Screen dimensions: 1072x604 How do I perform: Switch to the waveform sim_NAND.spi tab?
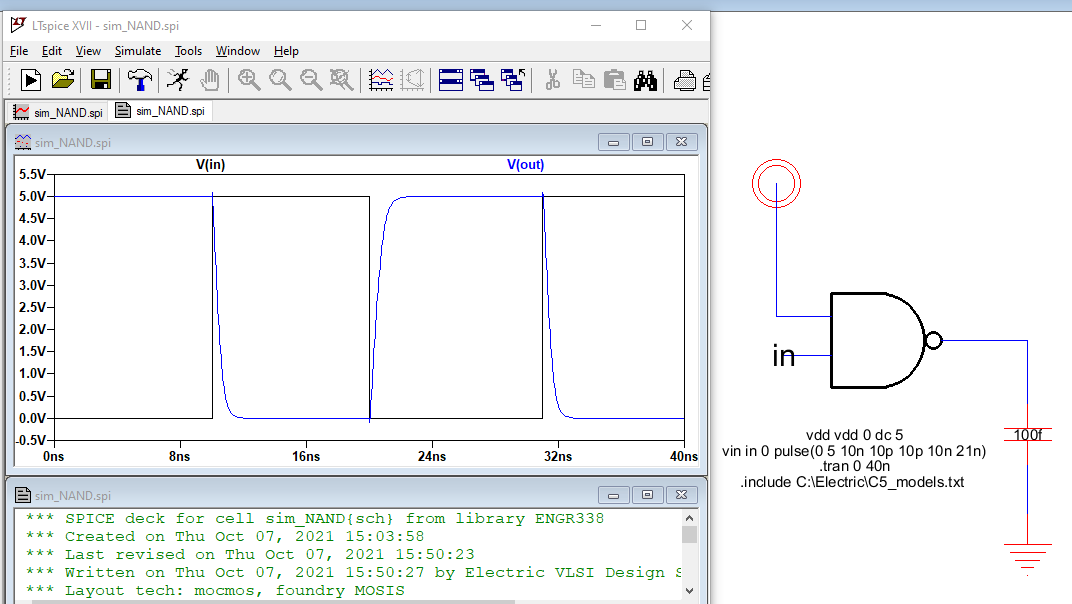58,112
